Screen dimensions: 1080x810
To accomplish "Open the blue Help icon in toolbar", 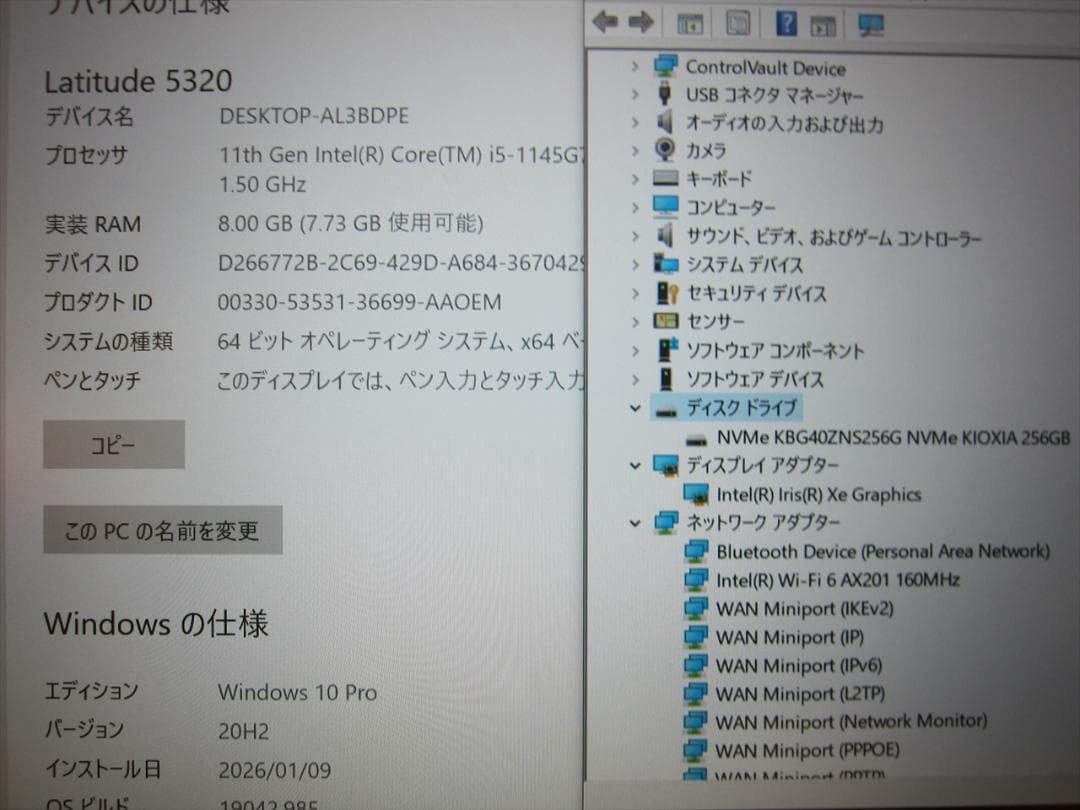I will pos(786,23).
